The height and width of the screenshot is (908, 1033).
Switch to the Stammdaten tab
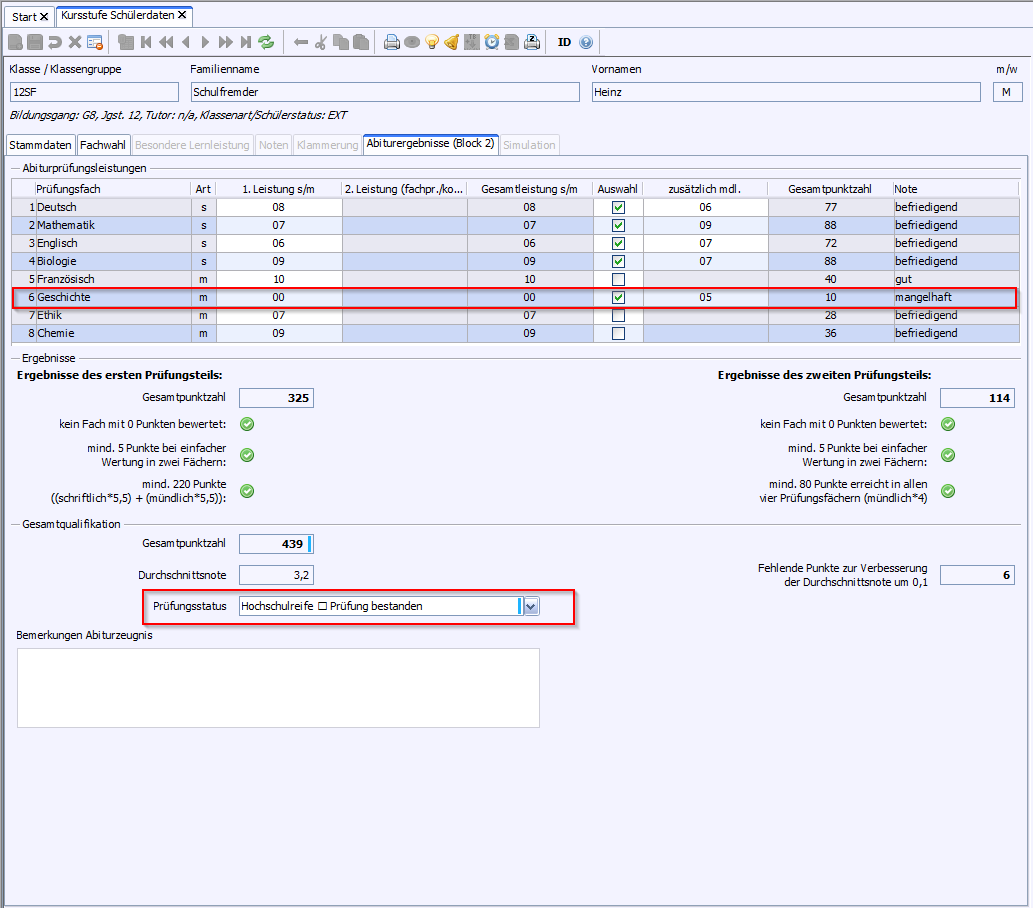40,145
